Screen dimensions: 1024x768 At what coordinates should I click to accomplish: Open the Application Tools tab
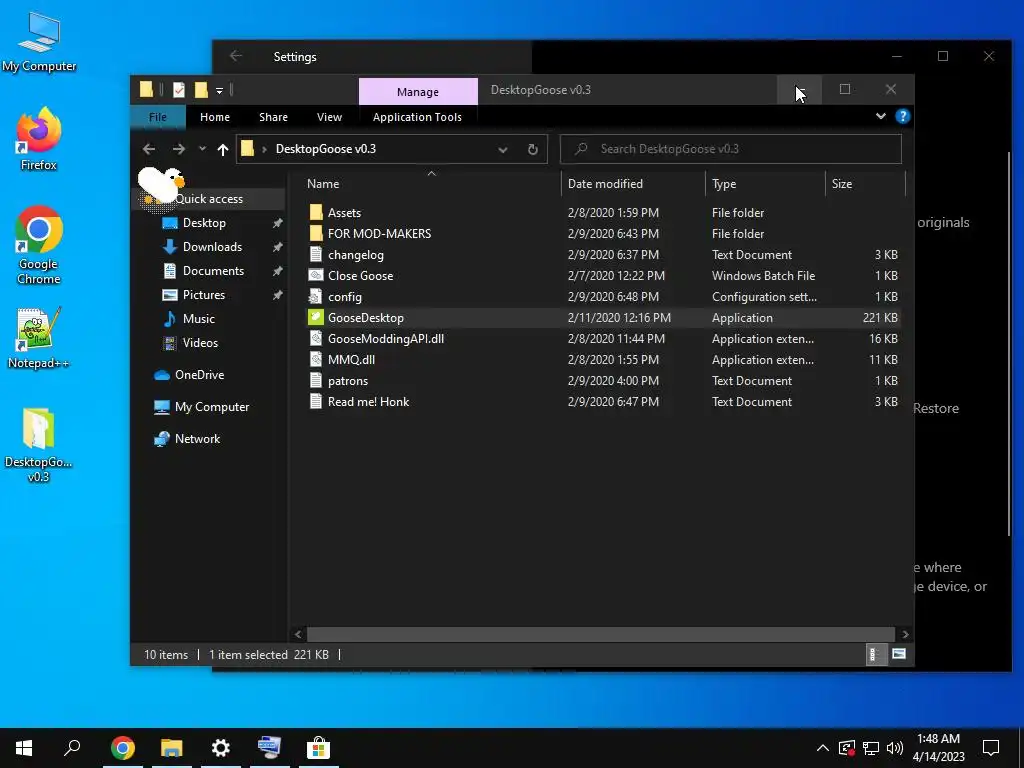click(x=417, y=117)
